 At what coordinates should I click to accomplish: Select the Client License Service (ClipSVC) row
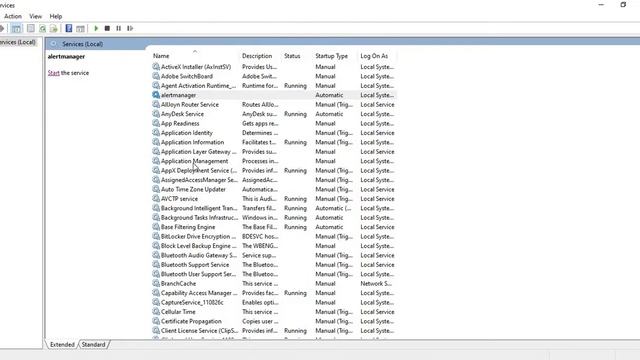point(273,330)
